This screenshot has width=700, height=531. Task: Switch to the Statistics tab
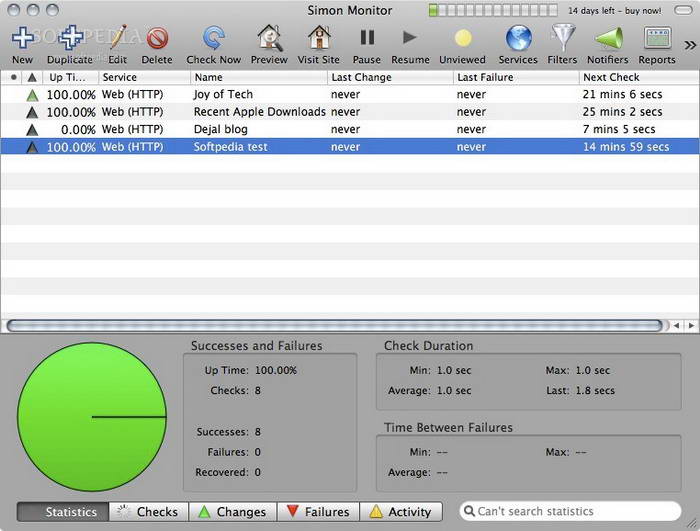pyautogui.click(x=63, y=512)
